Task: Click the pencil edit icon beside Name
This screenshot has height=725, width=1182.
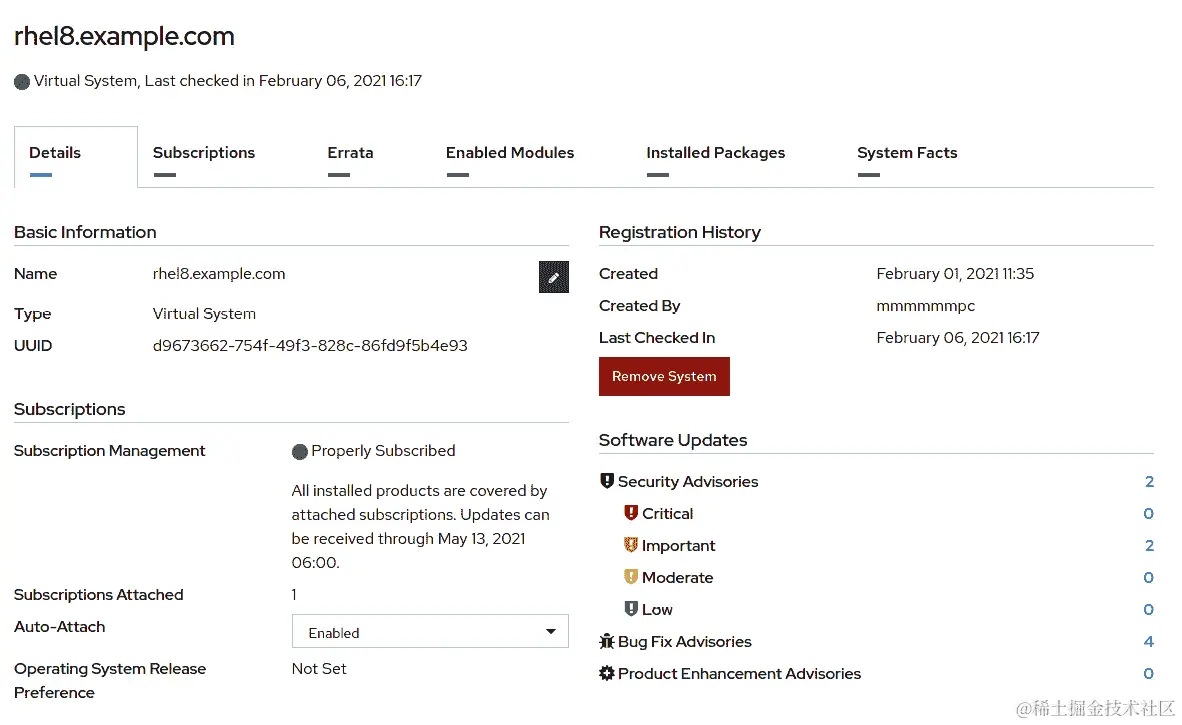Action: click(553, 277)
